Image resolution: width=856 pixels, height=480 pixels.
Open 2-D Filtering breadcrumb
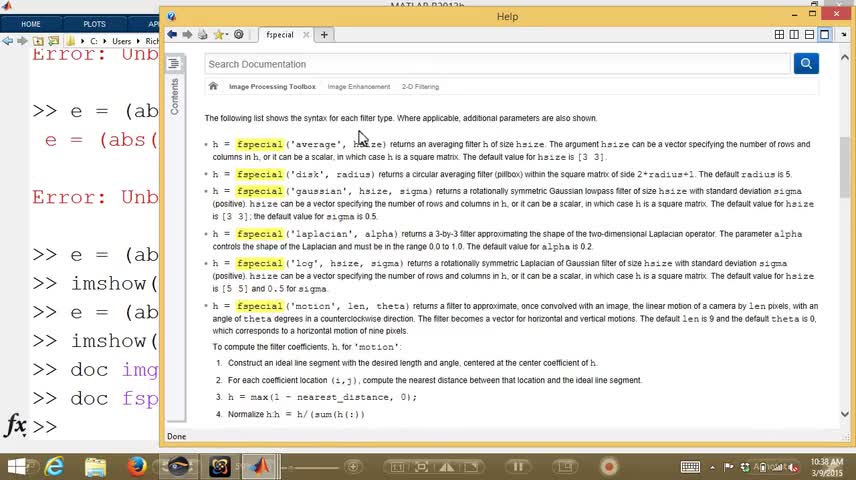click(x=420, y=87)
